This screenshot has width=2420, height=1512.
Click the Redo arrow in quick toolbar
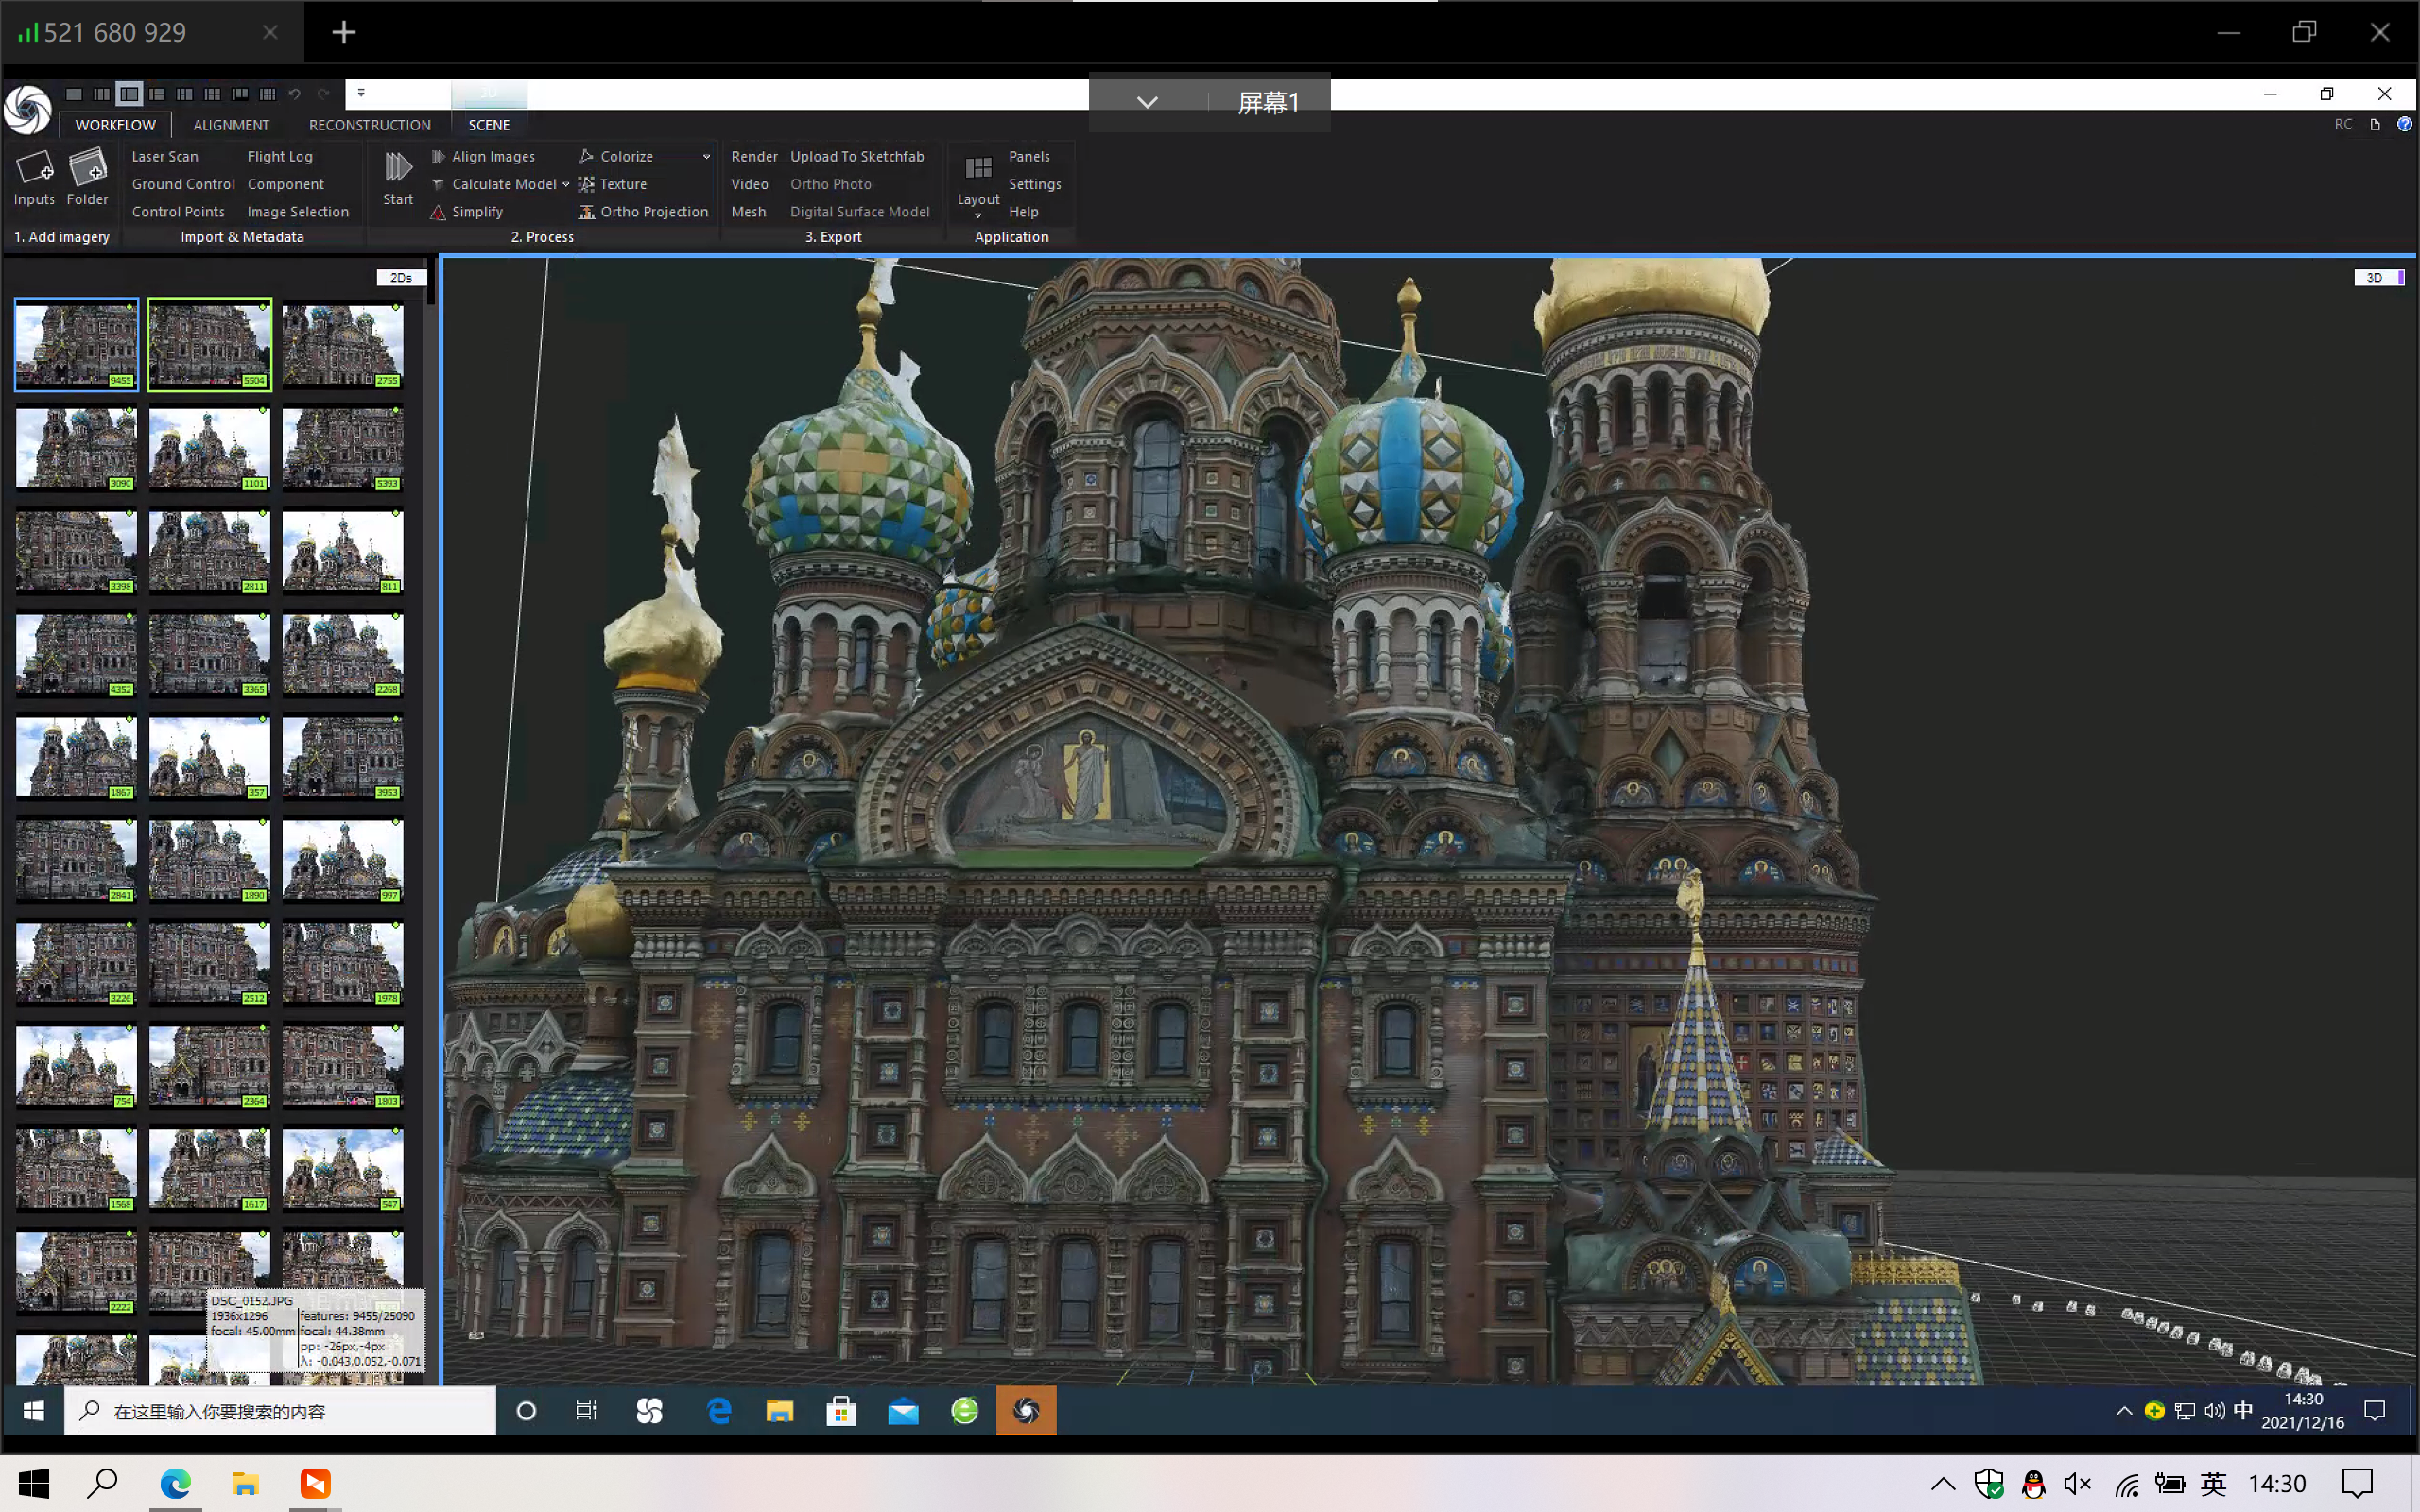(x=323, y=94)
